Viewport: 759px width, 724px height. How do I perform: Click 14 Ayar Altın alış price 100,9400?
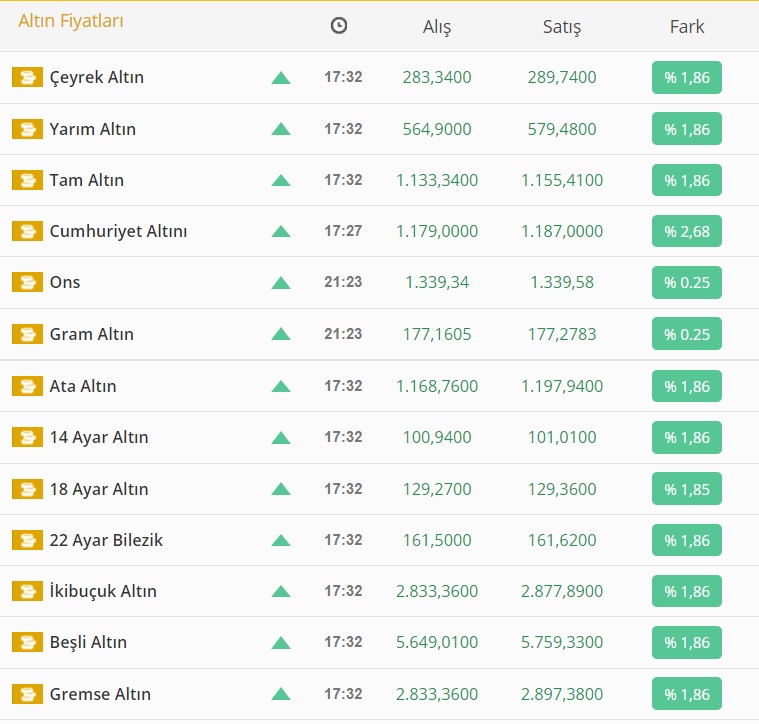tap(437, 437)
